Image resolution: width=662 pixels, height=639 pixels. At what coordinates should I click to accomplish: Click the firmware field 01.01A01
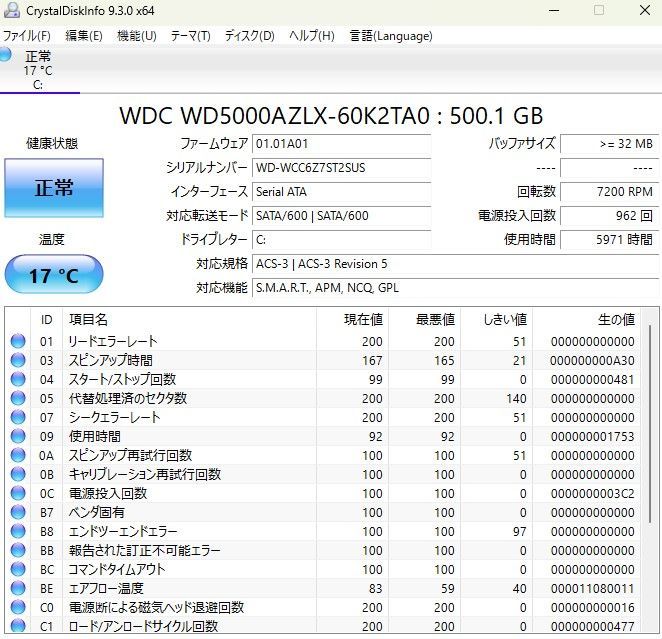coord(342,144)
